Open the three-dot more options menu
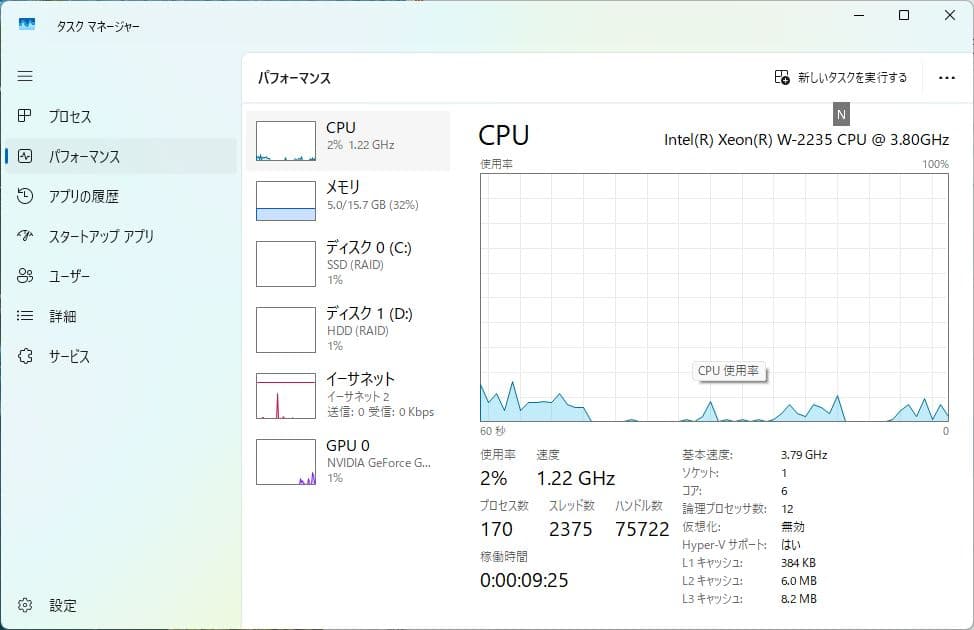This screenshot has height=630, width=974. (946, 77)
